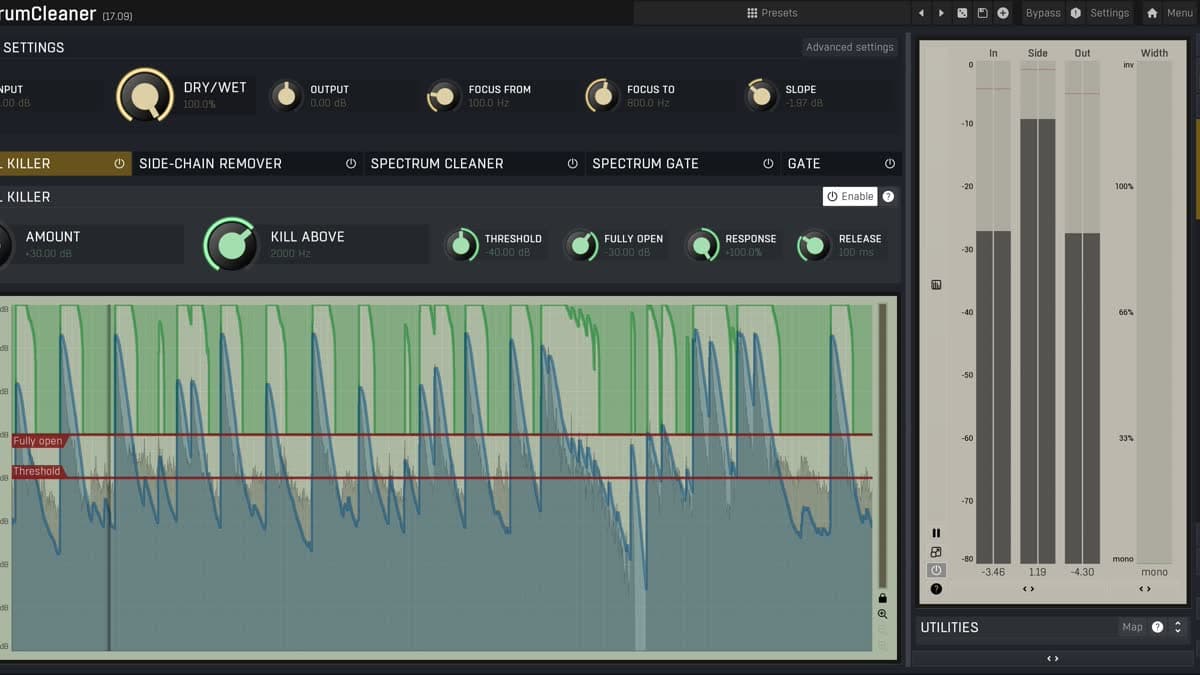Screen dimensions: 1200x675
Task: Open the Menu button
Action: [x=1180, y=13]
